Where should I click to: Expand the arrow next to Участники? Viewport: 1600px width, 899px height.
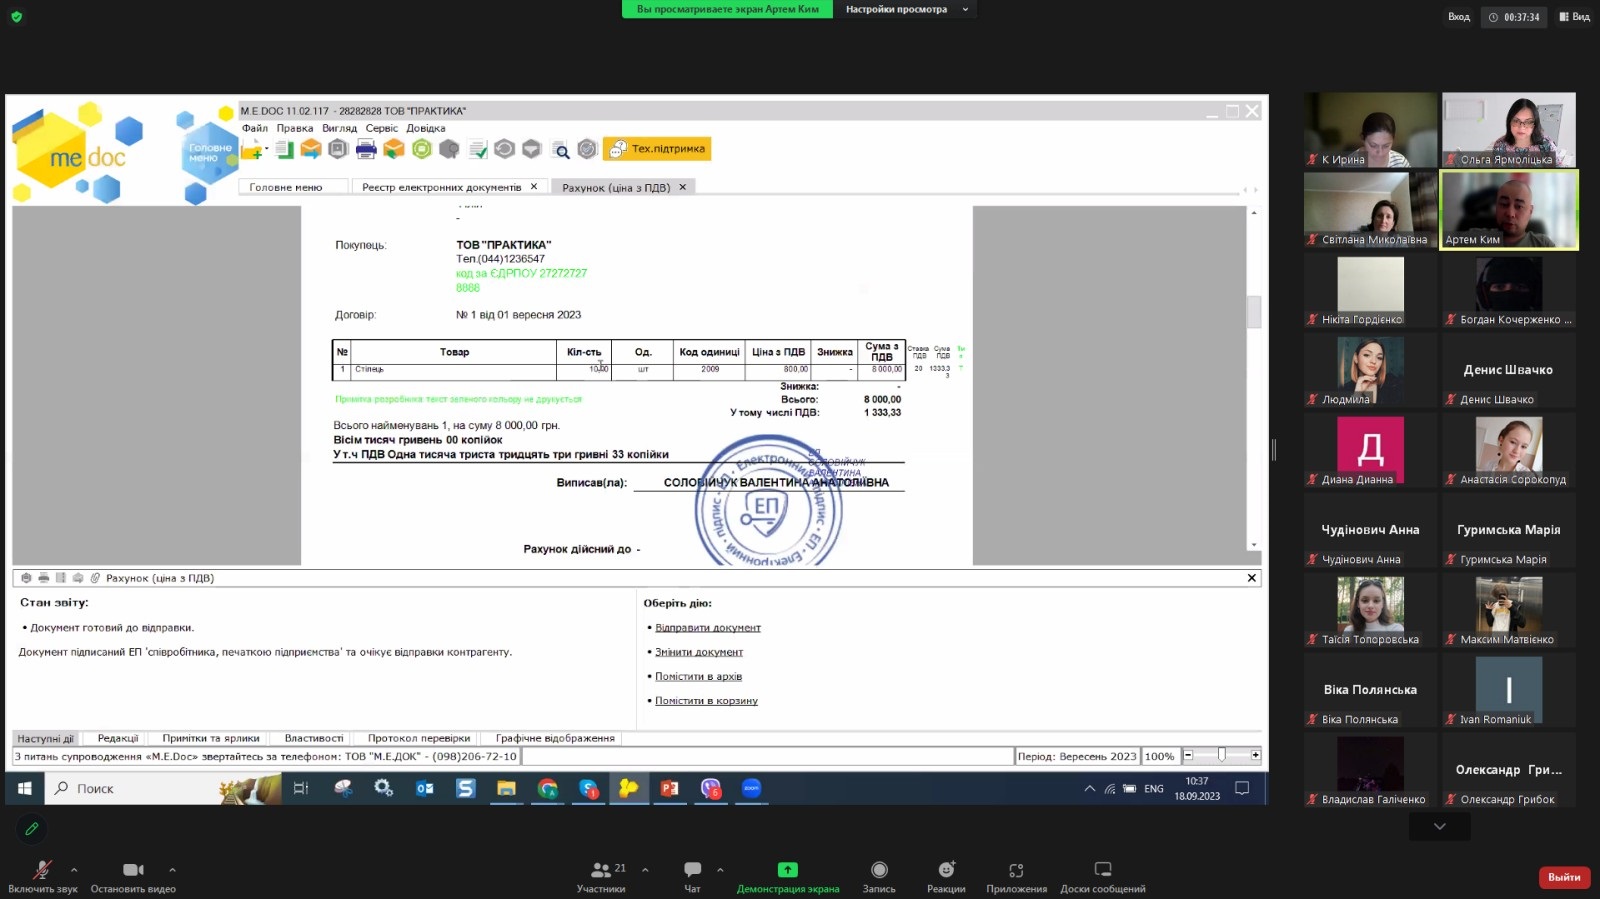(x=645, y=870)
